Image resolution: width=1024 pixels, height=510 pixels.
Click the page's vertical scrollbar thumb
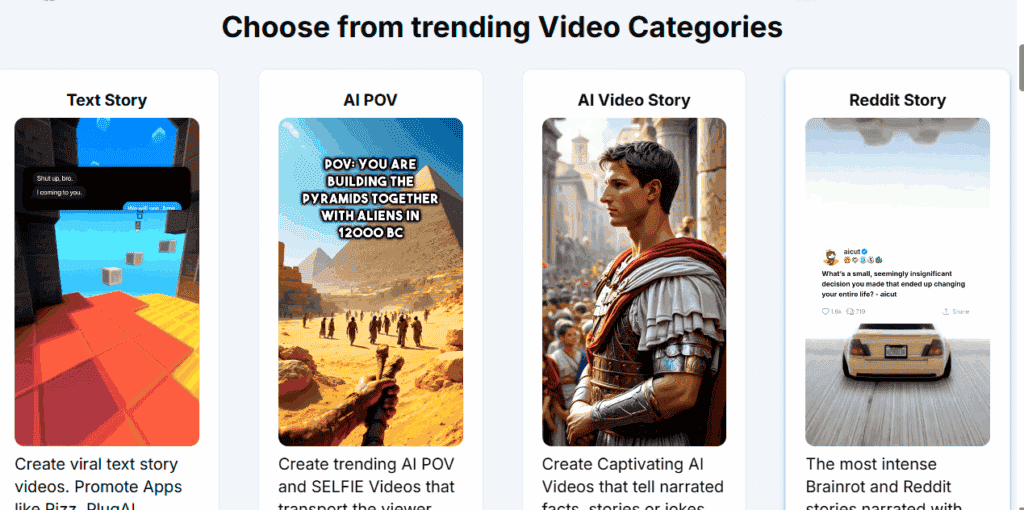[1020, 68]
